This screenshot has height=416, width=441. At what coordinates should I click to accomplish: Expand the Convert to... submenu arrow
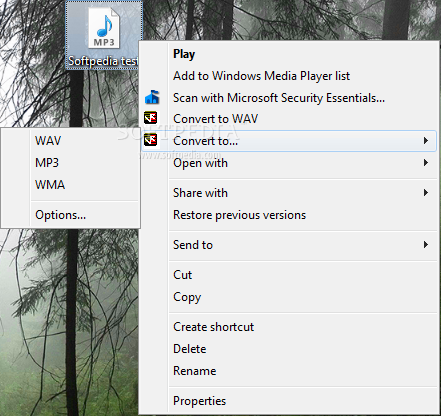point(426,141)
